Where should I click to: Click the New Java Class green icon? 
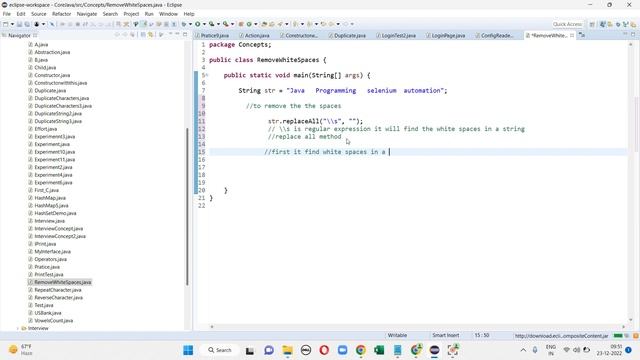(x=249, y=24)
